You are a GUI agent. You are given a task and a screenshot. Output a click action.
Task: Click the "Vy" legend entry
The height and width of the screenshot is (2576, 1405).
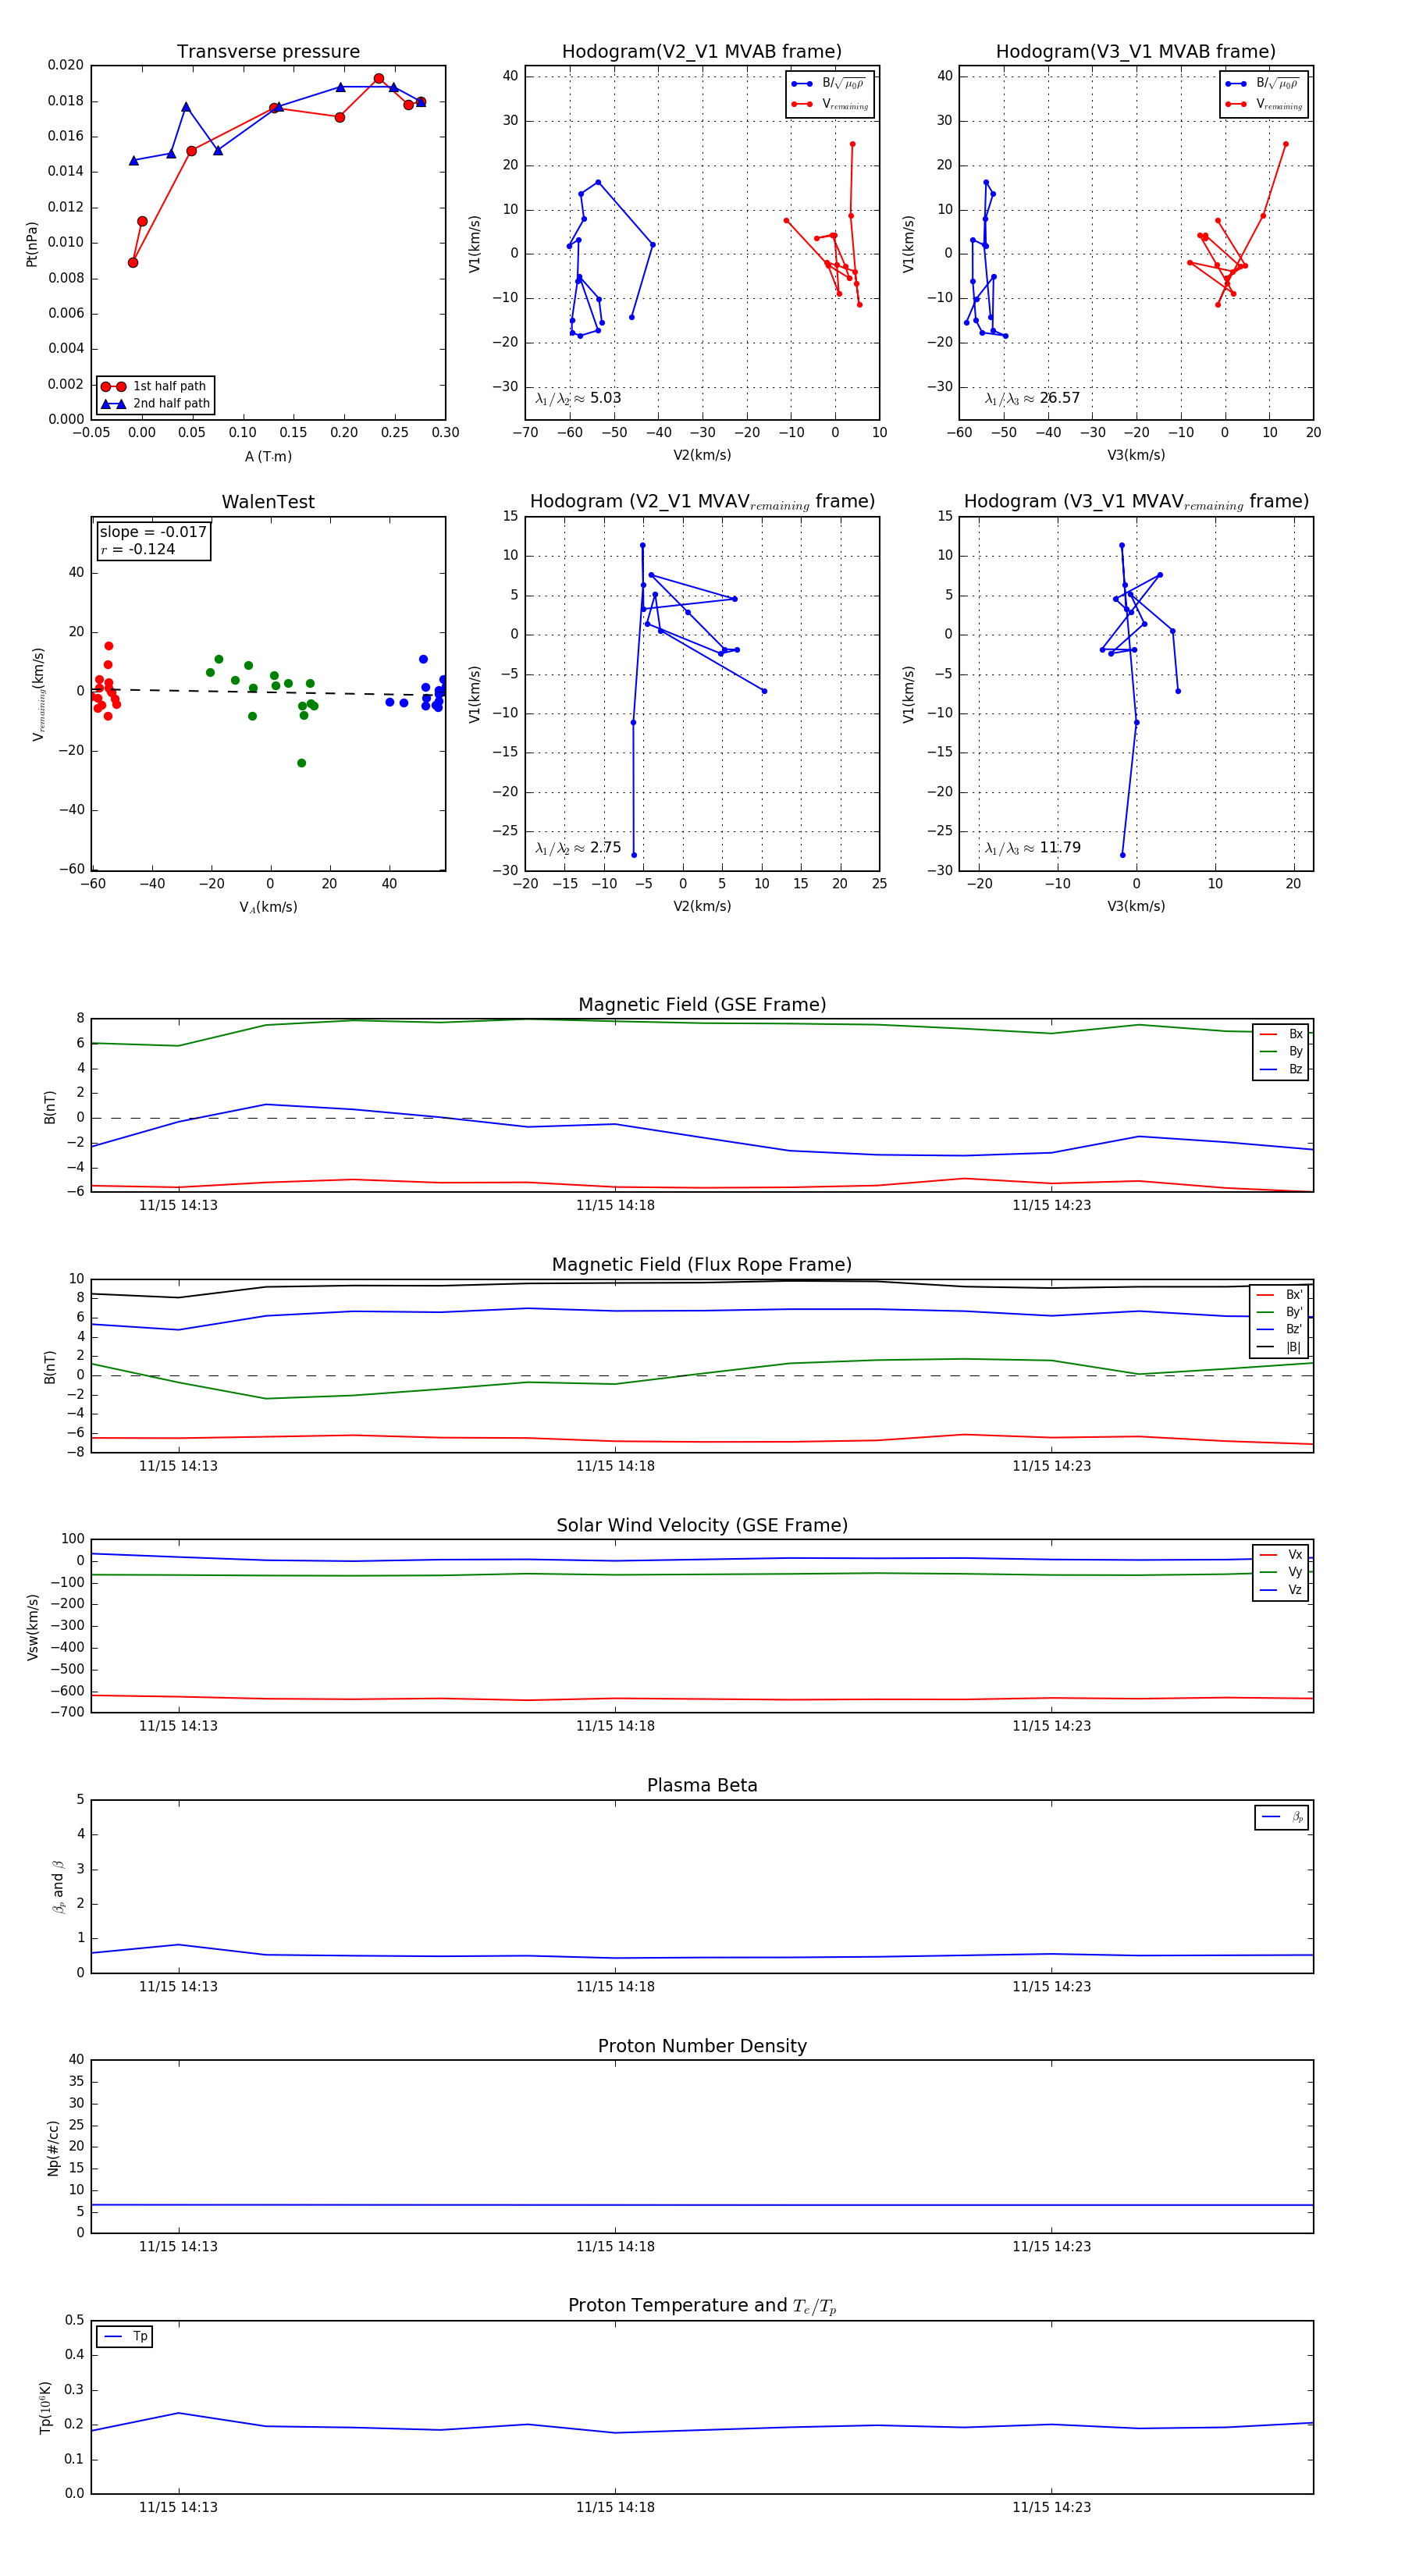coord(1281,1573)
